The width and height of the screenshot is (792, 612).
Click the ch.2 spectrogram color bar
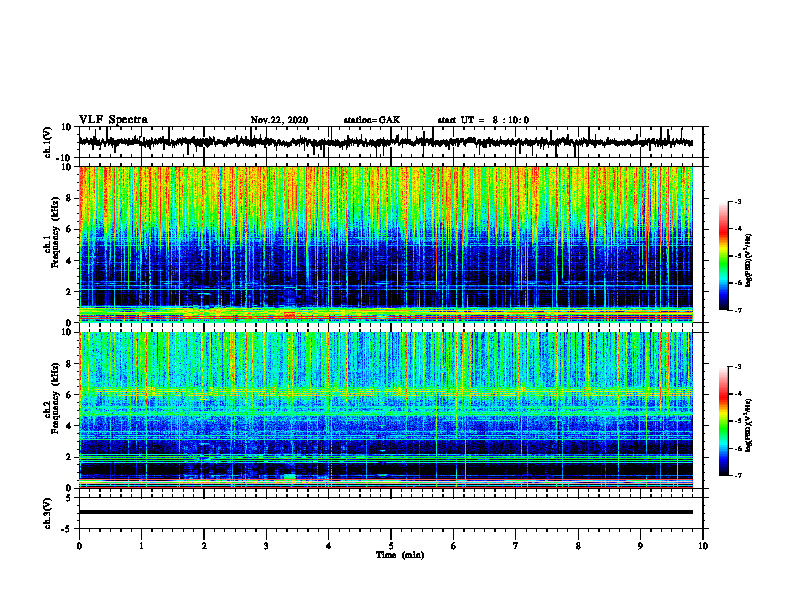(723, 421)
